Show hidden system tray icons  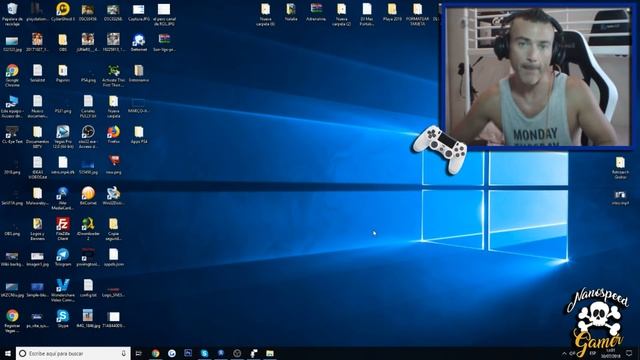(564, 354)
